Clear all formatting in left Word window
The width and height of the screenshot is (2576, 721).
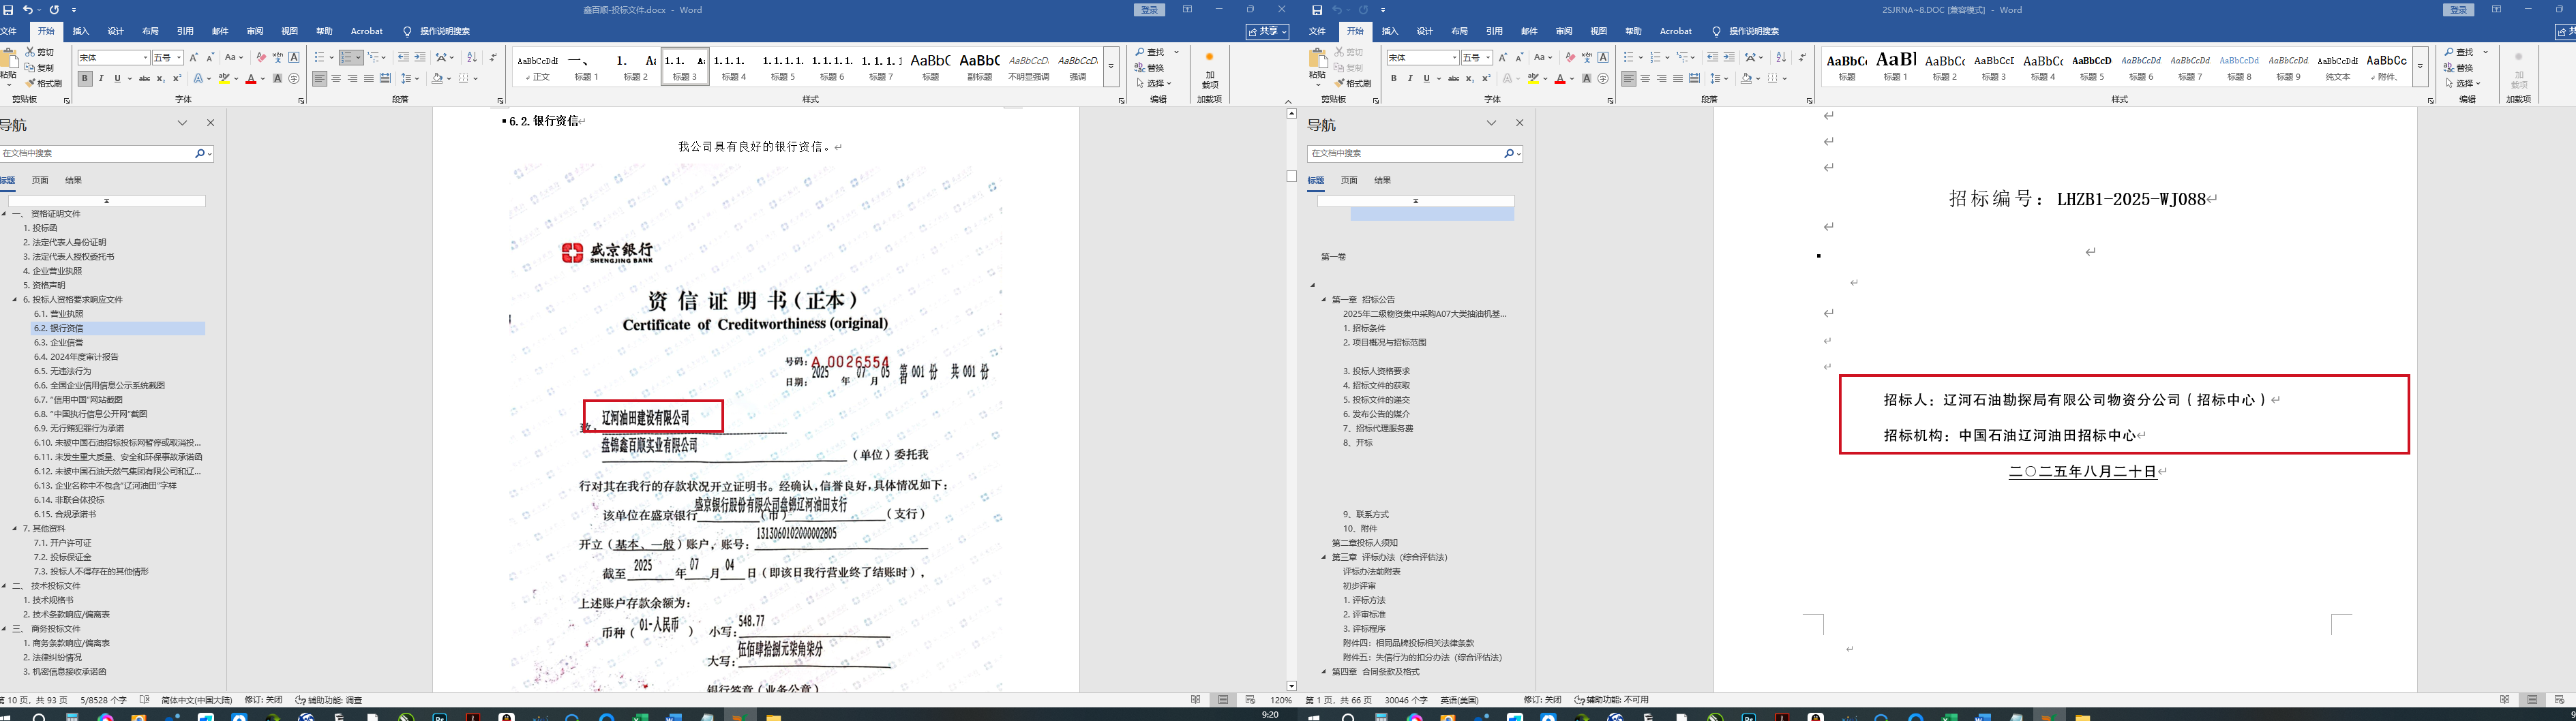(261, 58)
